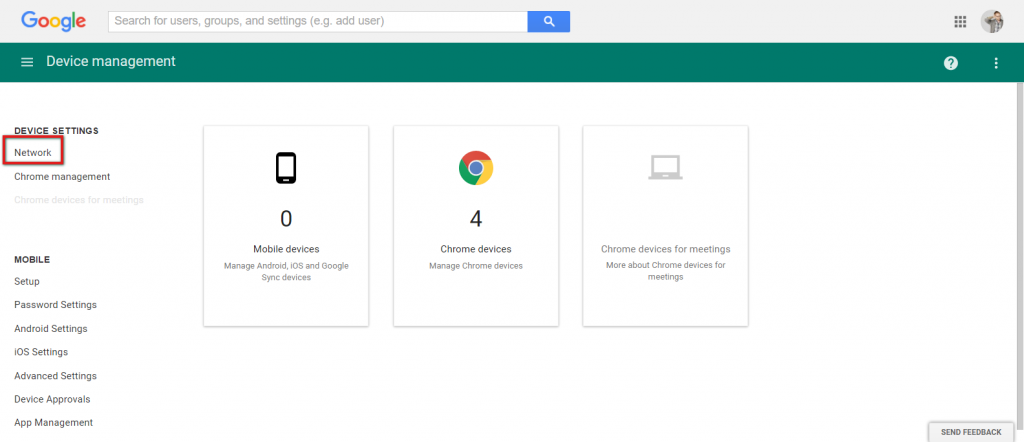Click the Send Feedback button
Image resolution: width=1024 pixels, height=442 pixels.
[x=971, y=432]
